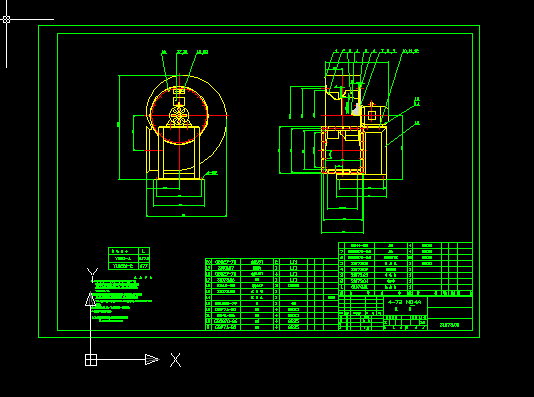The width and height of the screenshot is (534, 397).
Task: Click the crosshair cursor pickbox
Action: pos(6,19)
